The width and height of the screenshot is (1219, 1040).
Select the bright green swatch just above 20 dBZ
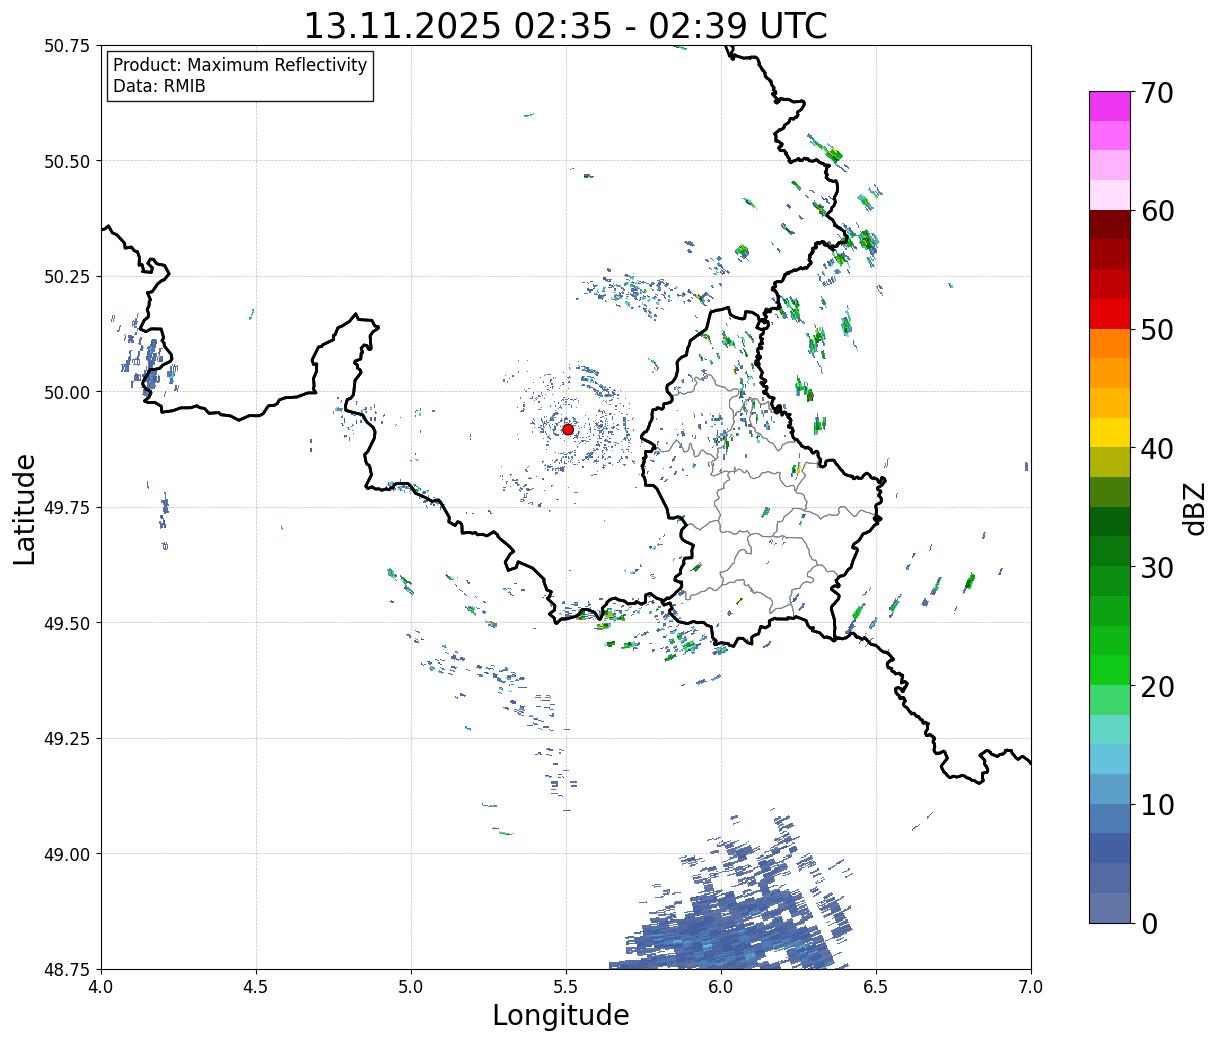1109,669
